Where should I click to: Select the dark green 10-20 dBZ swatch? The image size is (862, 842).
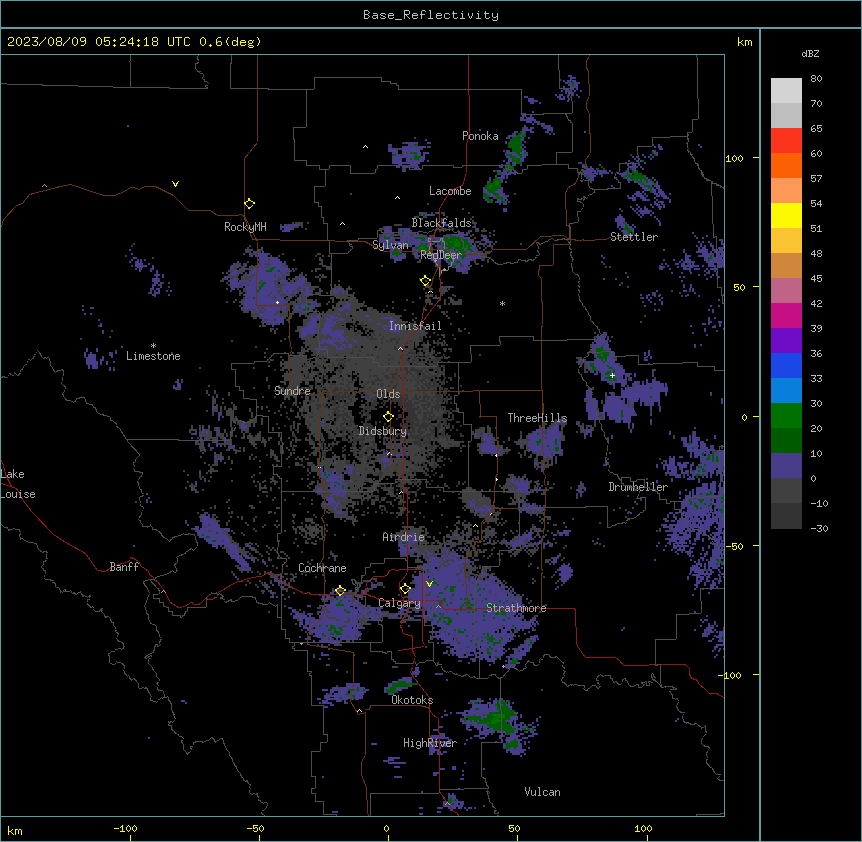tap(786, 441)
